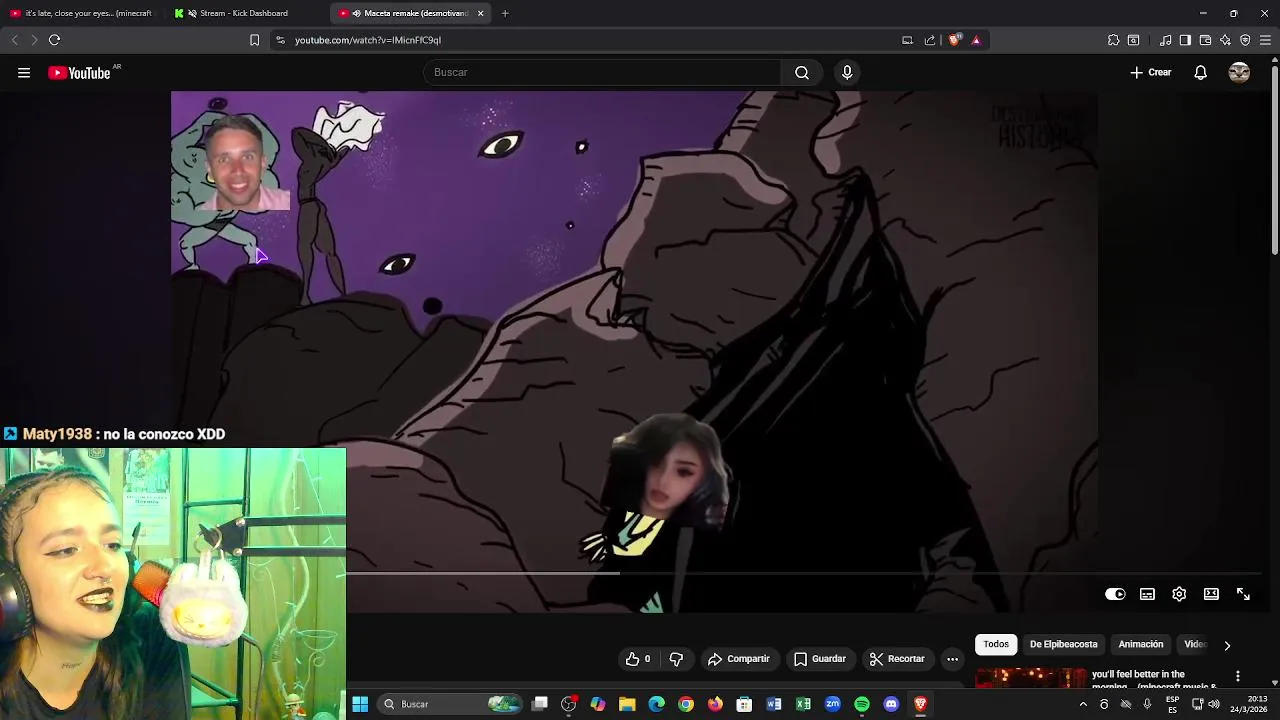1280x720 pixels.
Task: Reload the page in the browser
Action: point(54,40)
